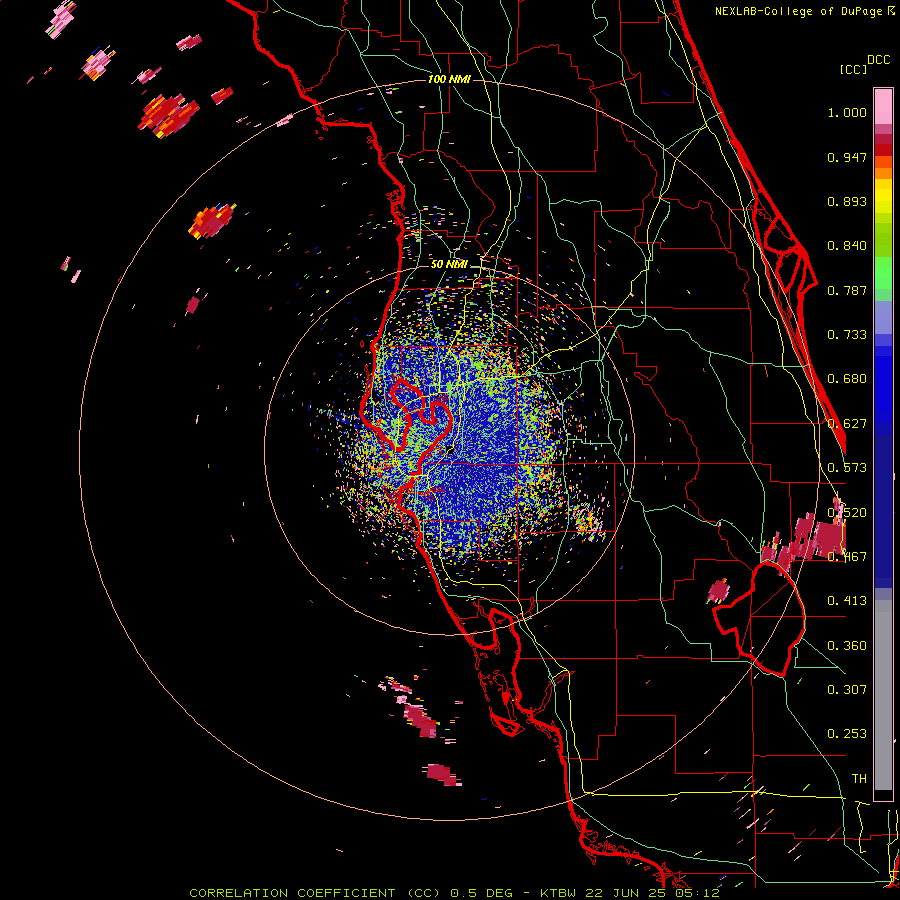
Task: Select the 0.253 scale value
Action: click(x=847, y=734)
